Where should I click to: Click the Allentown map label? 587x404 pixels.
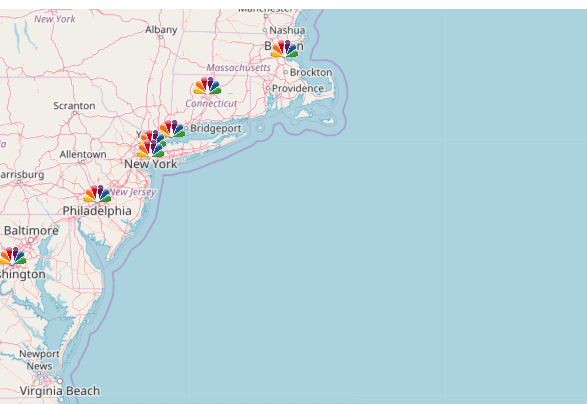click(x=83, y=154)
